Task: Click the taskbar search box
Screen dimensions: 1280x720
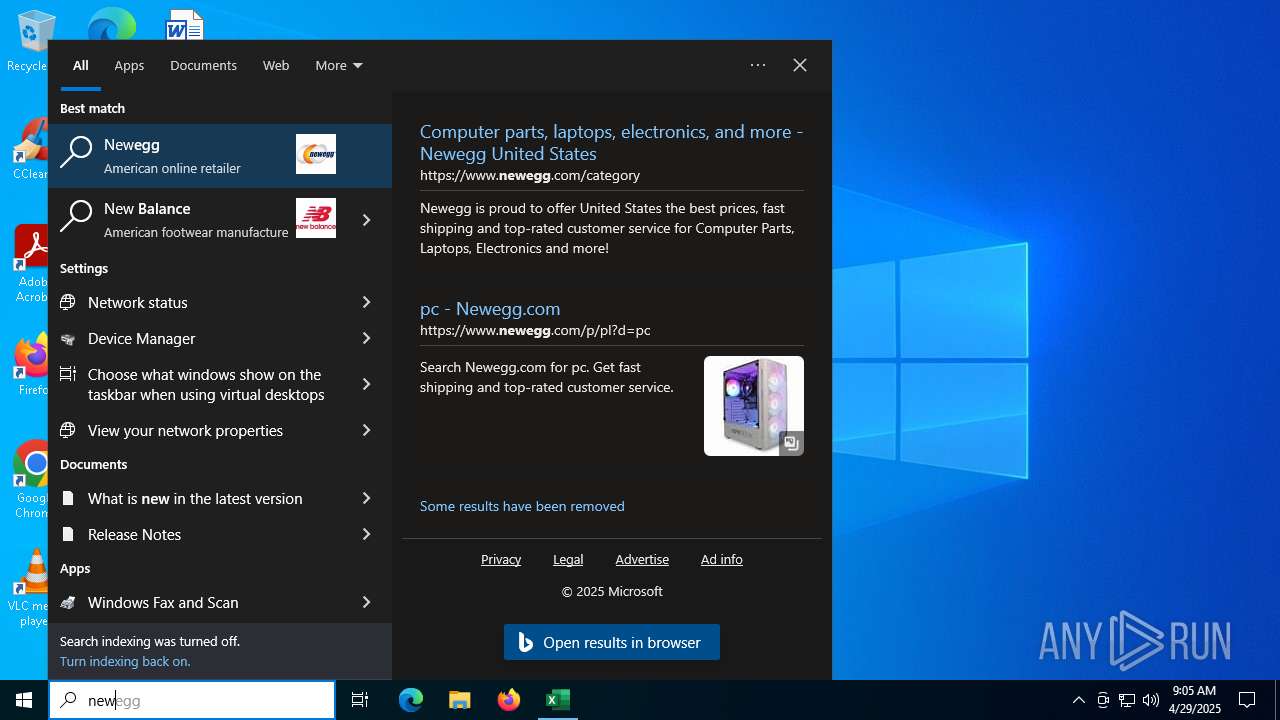Action: [x=192, y=700]
